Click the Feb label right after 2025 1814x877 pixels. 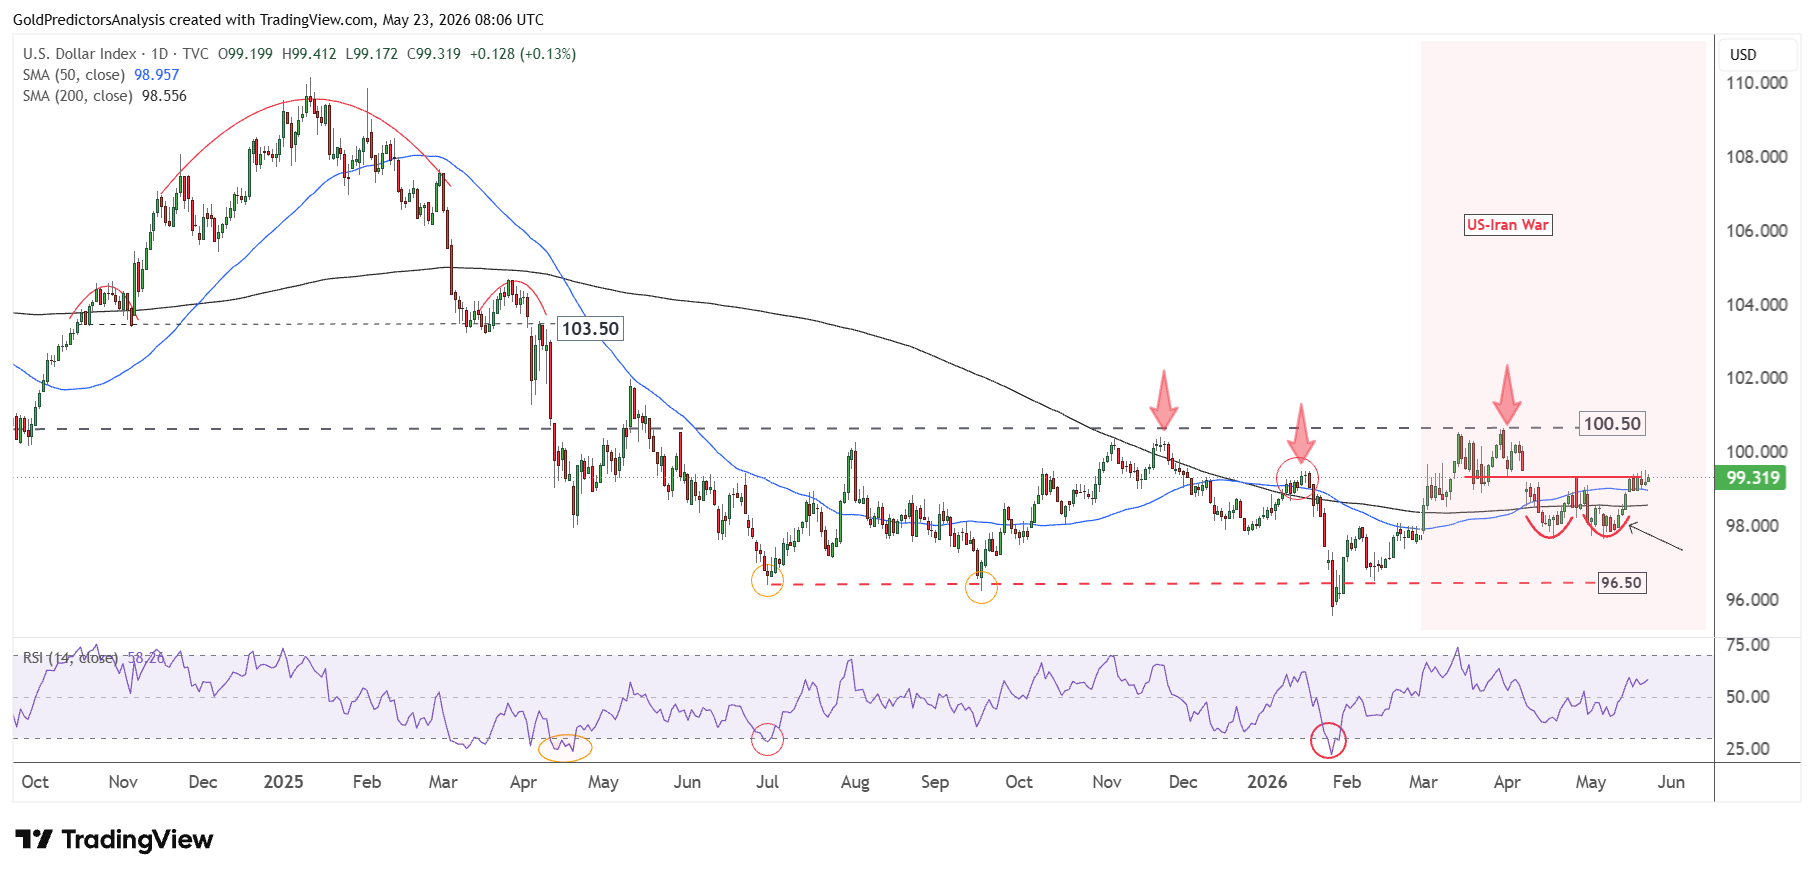tap(367, 782)
